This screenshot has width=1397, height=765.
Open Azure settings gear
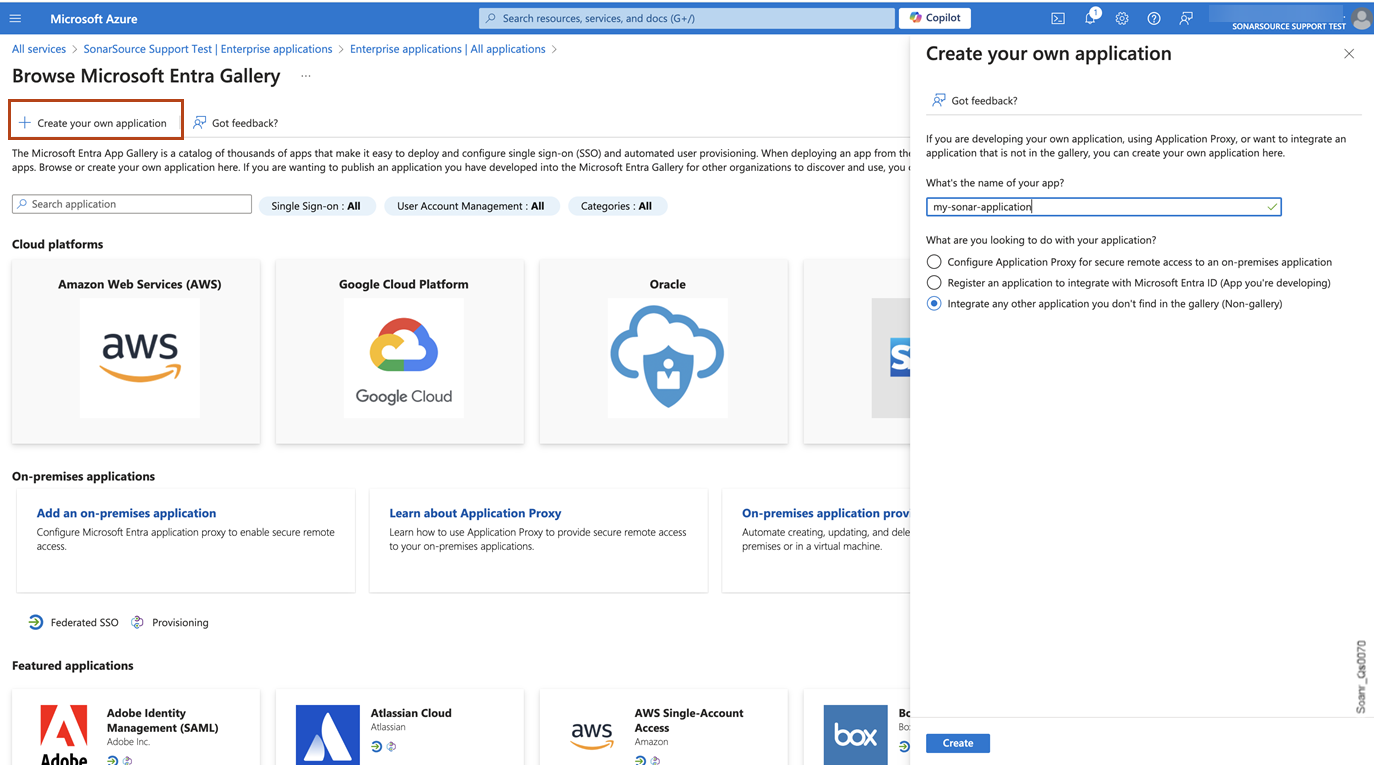point(1121,18)
